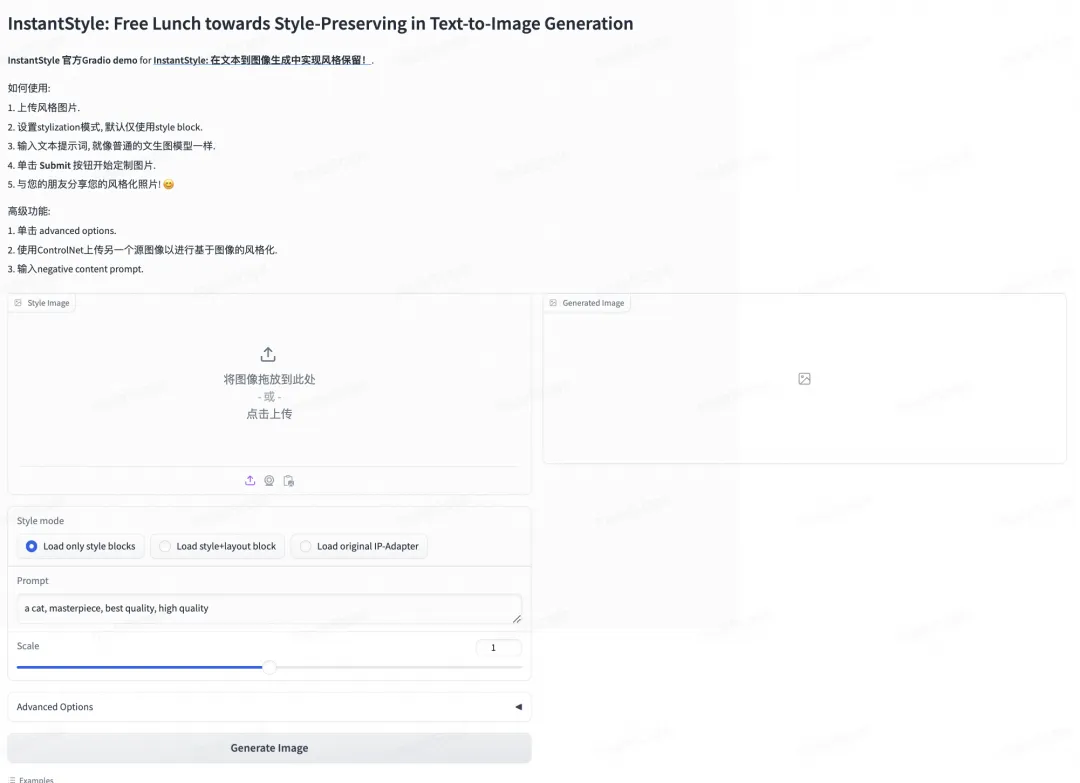Open the Advanced Options section label
This screenshot has width=1080, height=783.
pyautogui.click(x=55, y=707)
